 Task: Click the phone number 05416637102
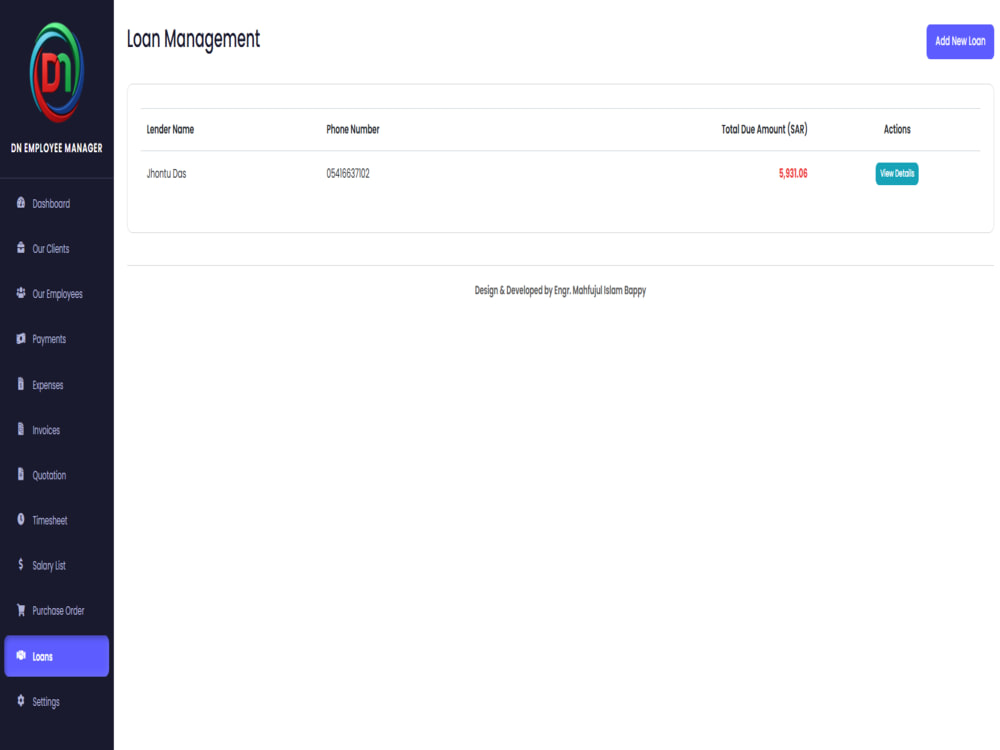(348, 173)
